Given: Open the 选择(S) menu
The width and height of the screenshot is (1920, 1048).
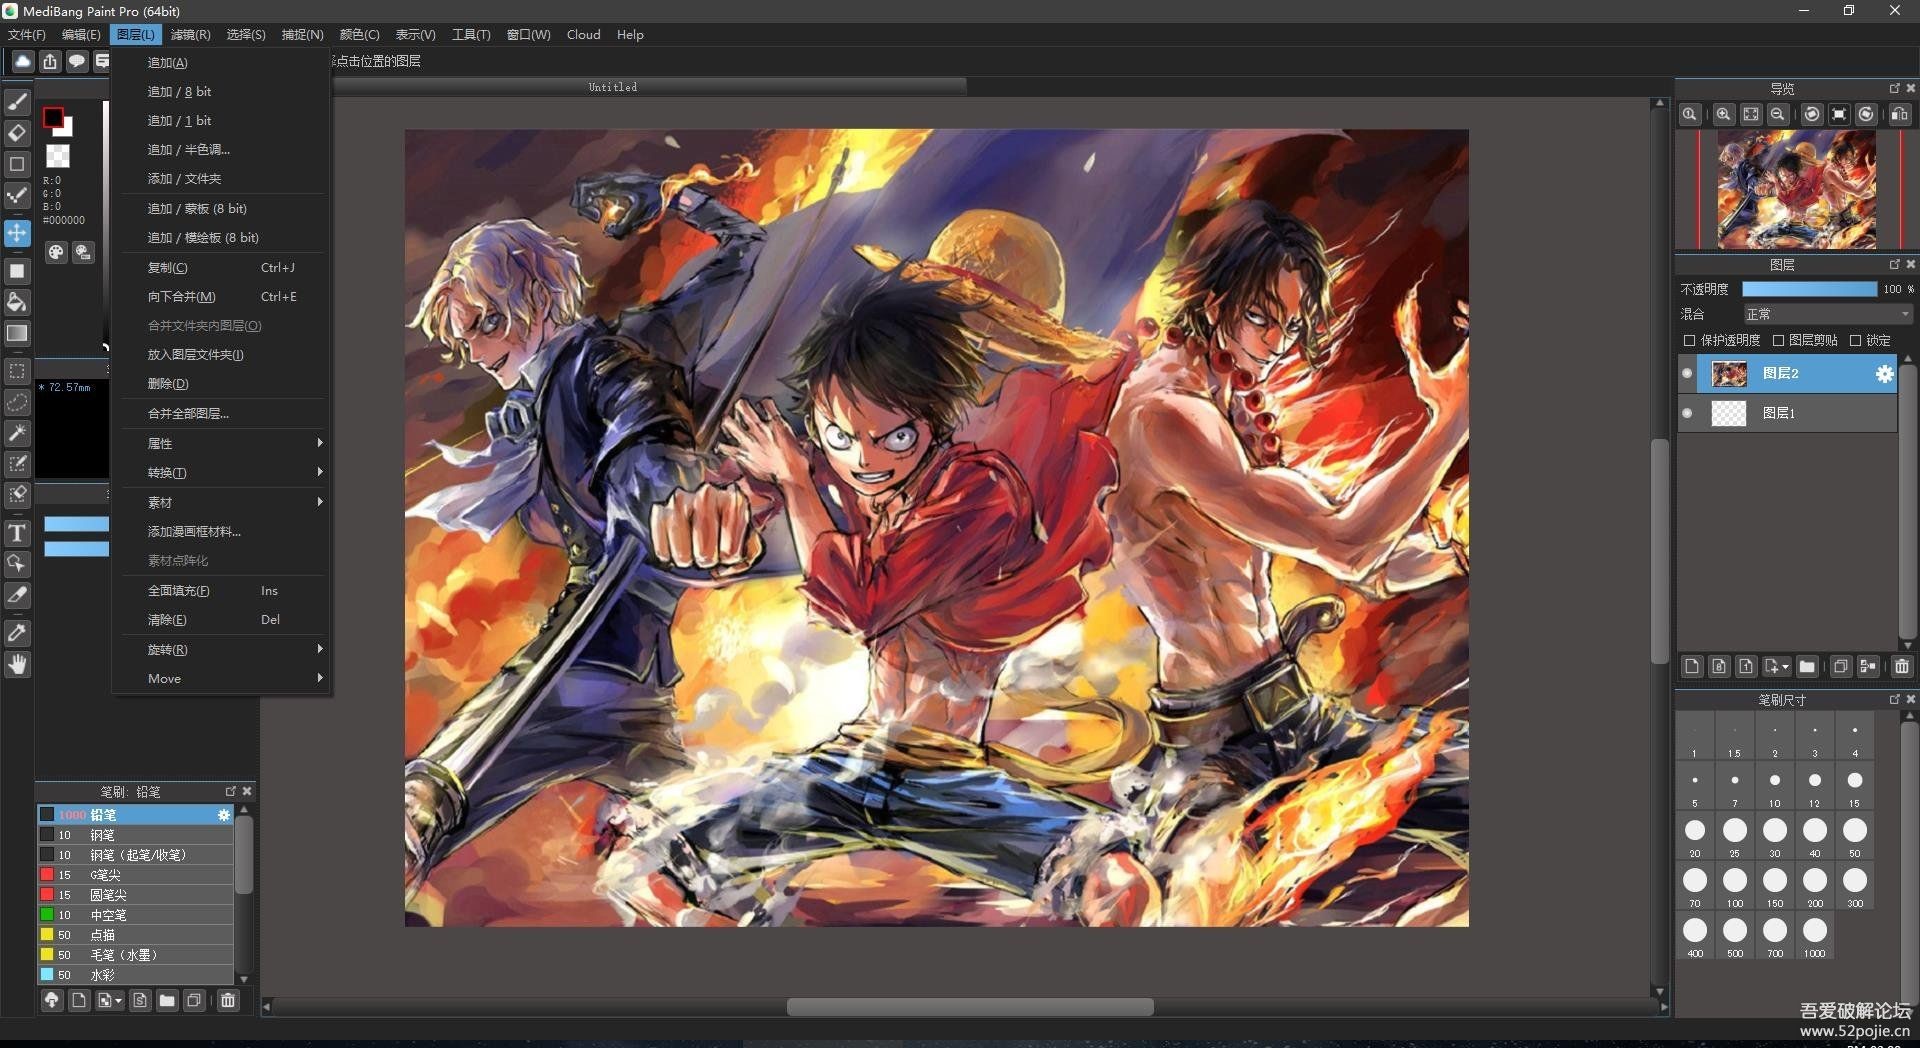Looking at the screenshot, I should pyautogui.click(x=246, y=35).
